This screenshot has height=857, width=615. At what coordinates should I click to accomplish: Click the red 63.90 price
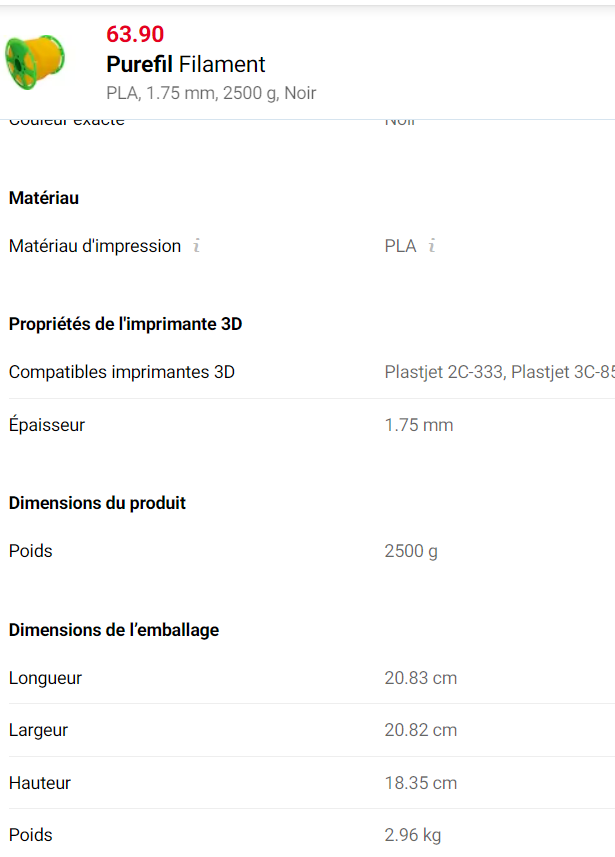coord(135,34)
